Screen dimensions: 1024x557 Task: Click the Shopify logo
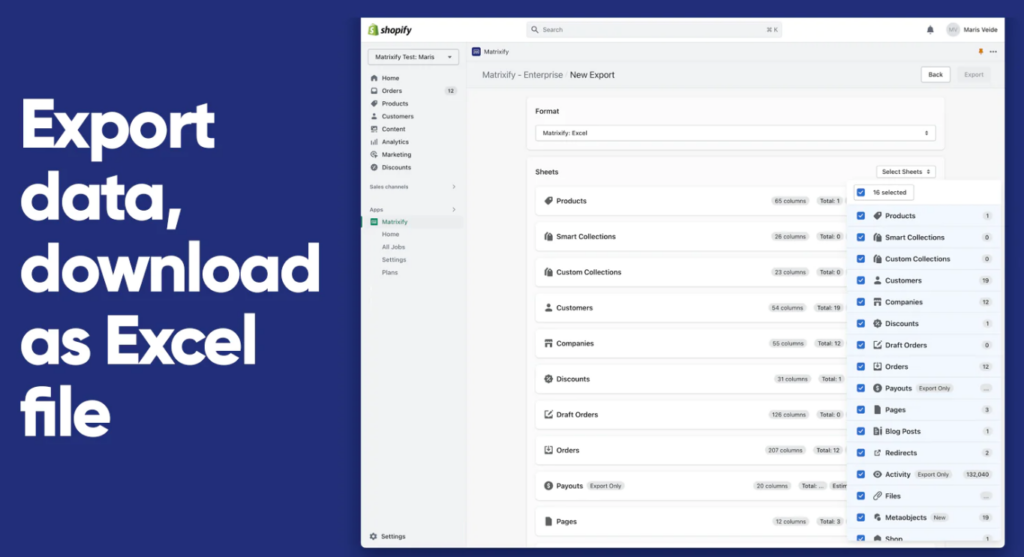(x=390, y=30)
